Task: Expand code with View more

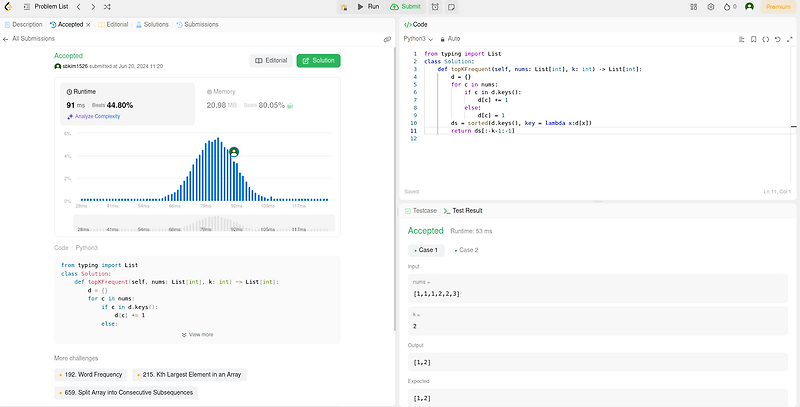Action: pyautogui.click(x=197, y=335)
